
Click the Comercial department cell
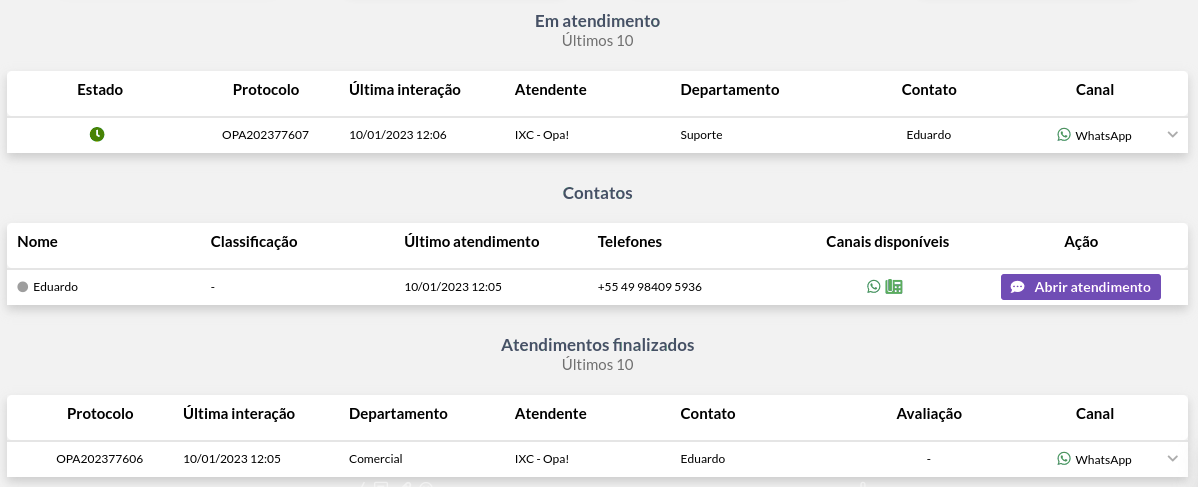(x=375, y=459)
